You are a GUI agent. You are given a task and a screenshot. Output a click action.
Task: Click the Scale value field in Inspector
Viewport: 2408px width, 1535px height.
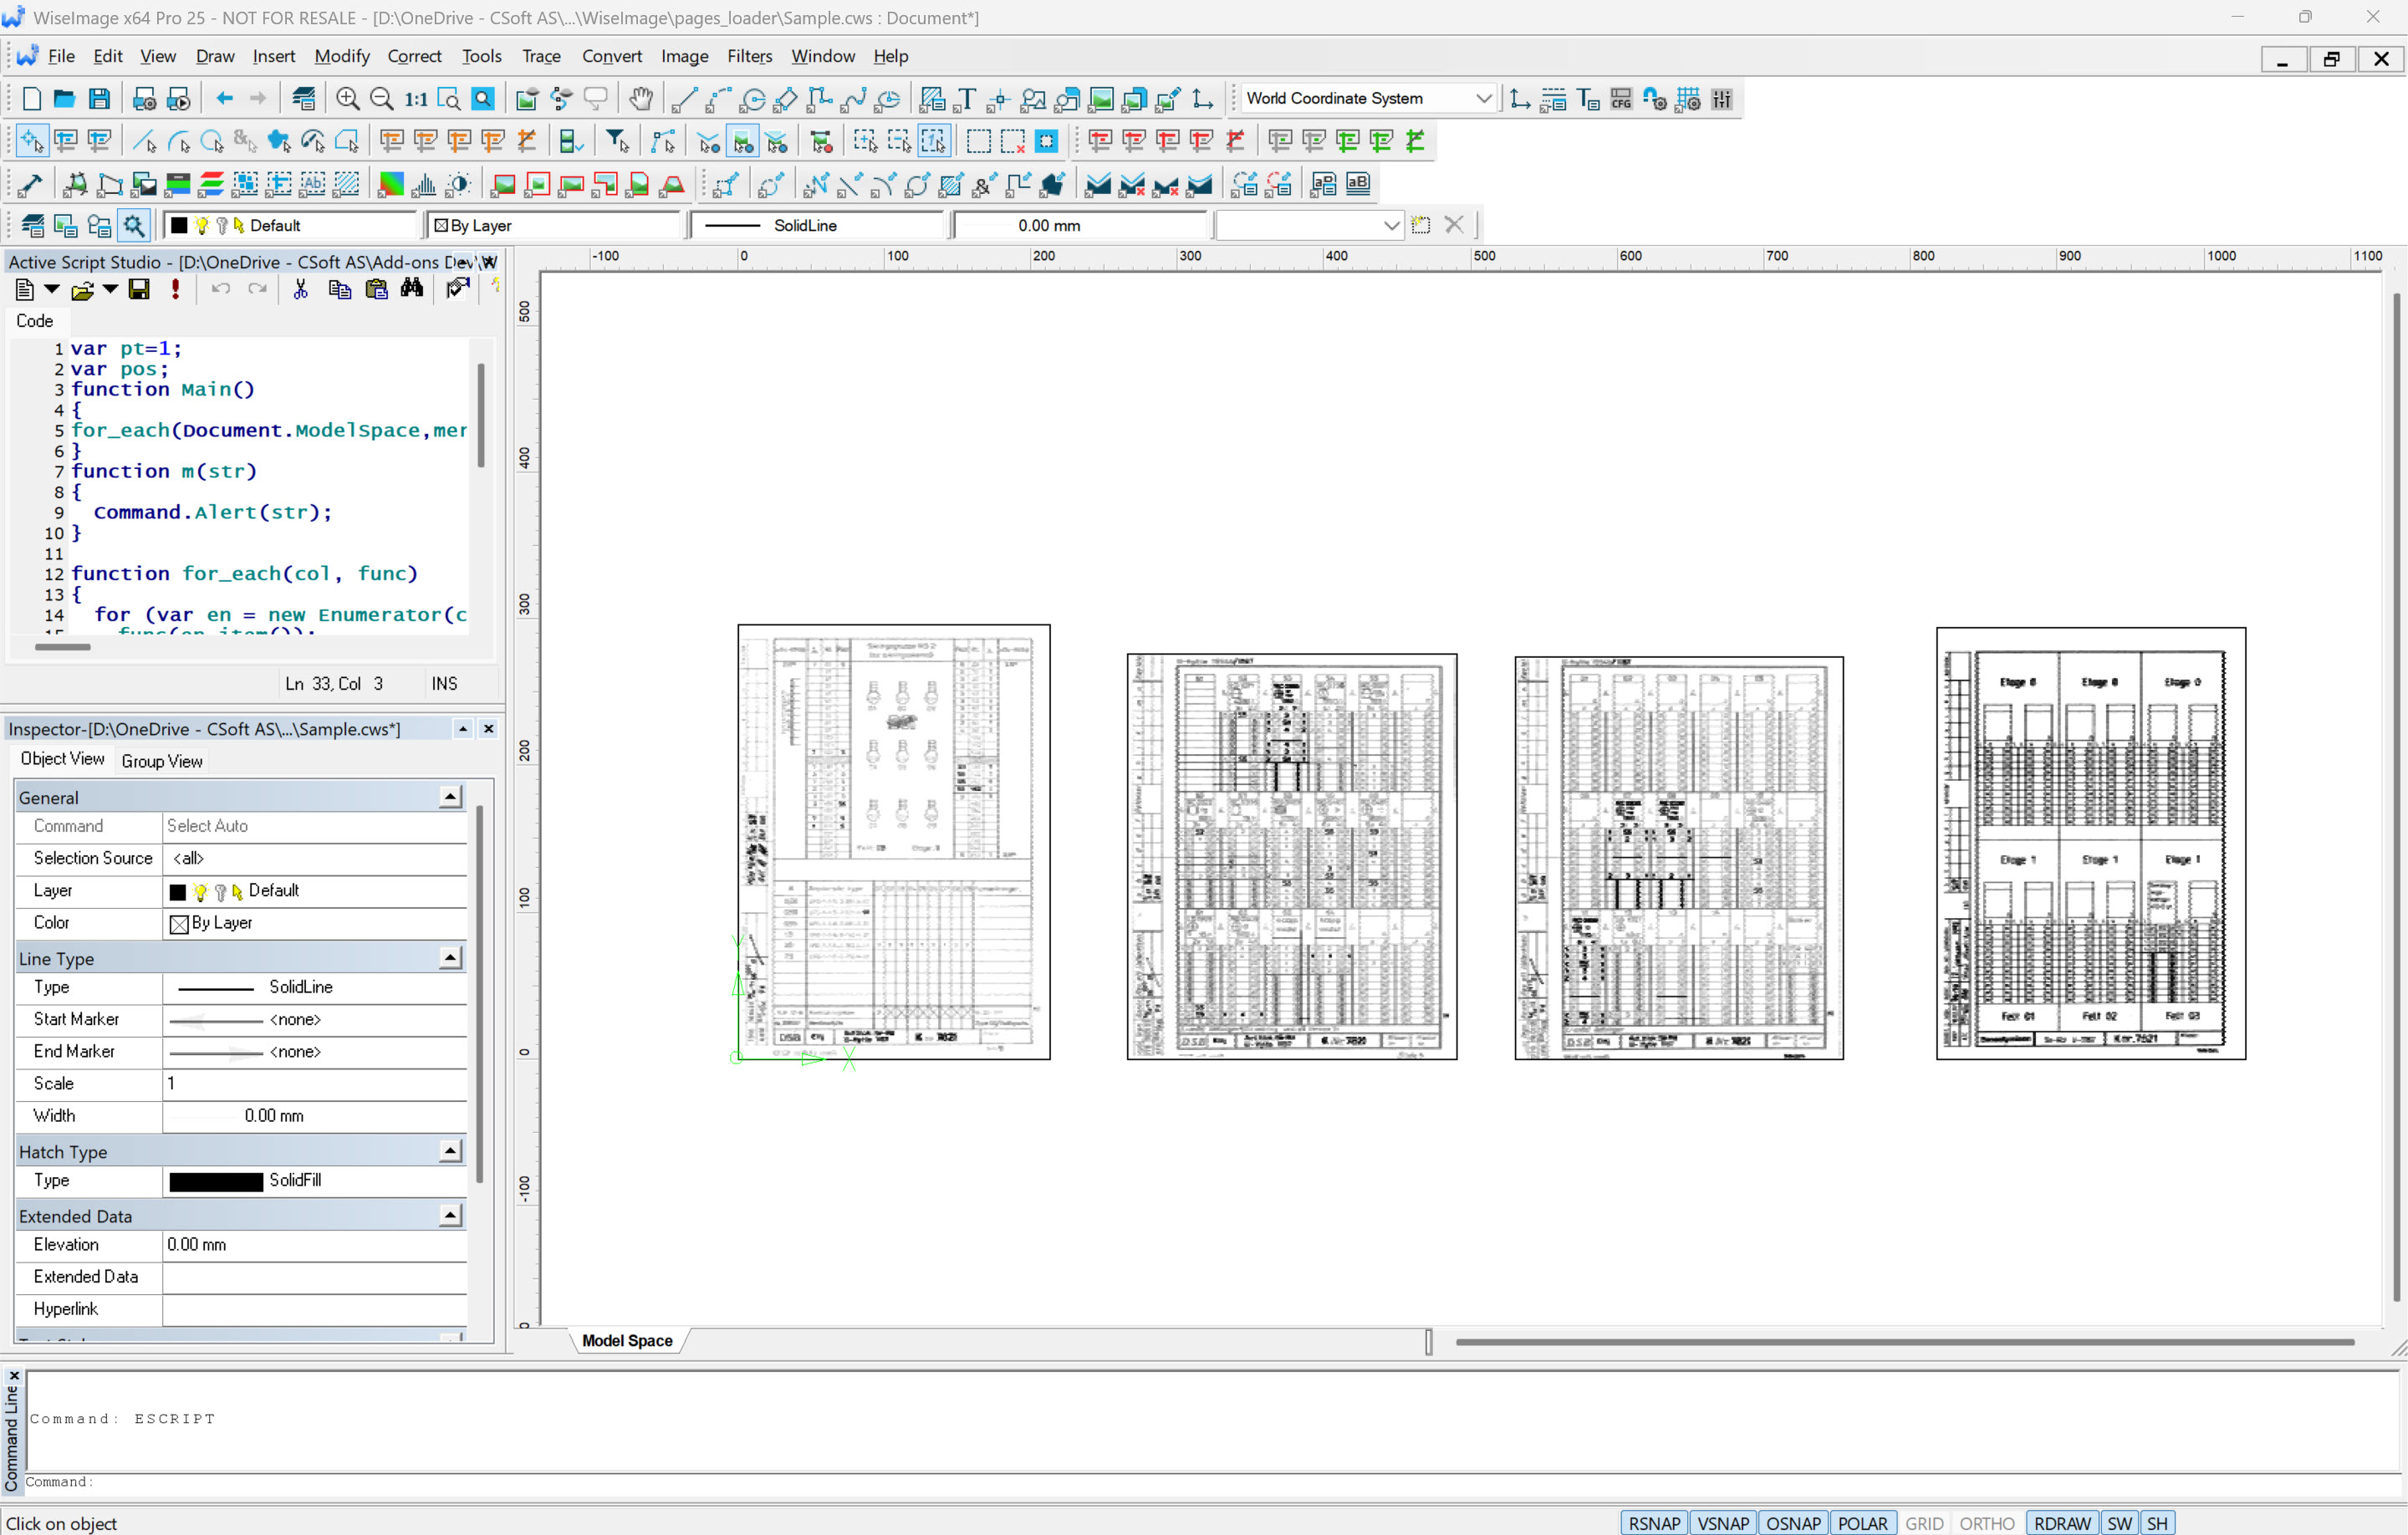click(x=314, y=1083)
